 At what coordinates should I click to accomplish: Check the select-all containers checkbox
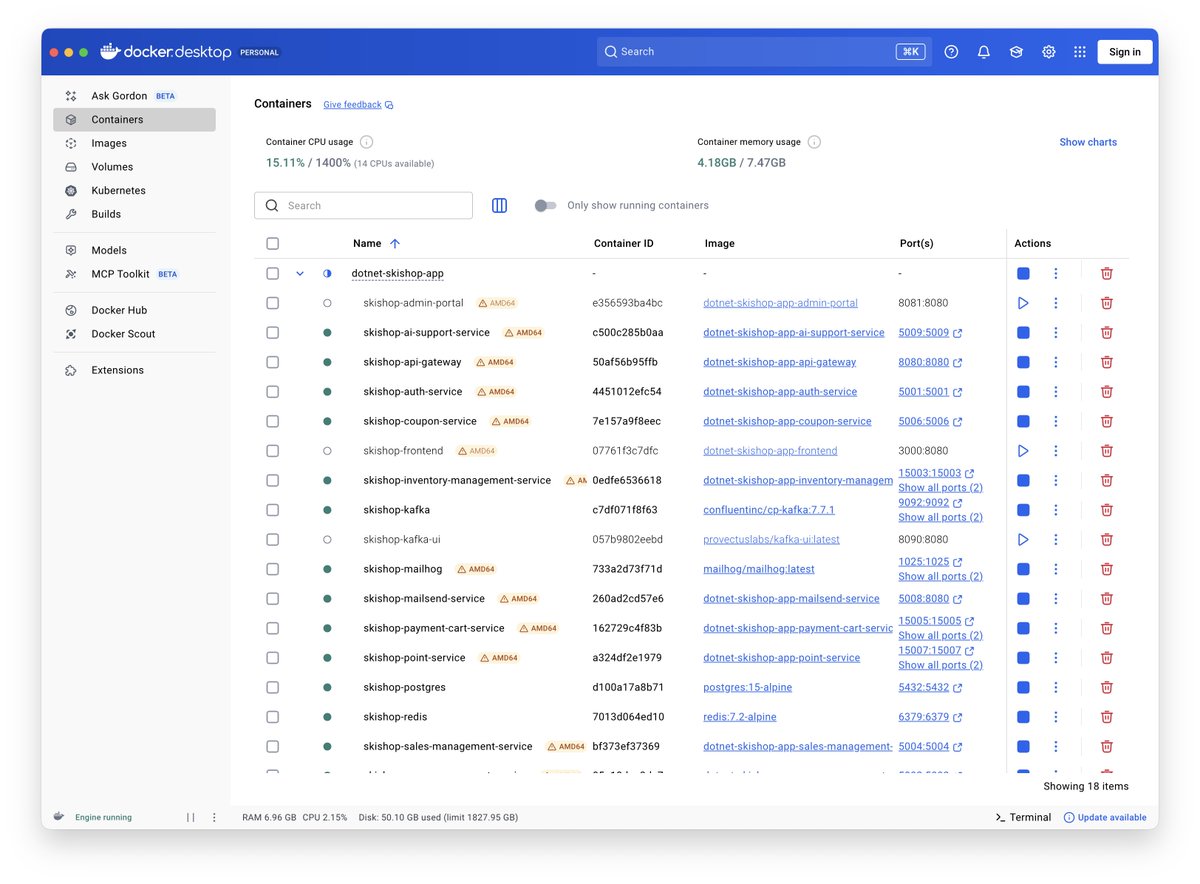[x=273, y=243]
